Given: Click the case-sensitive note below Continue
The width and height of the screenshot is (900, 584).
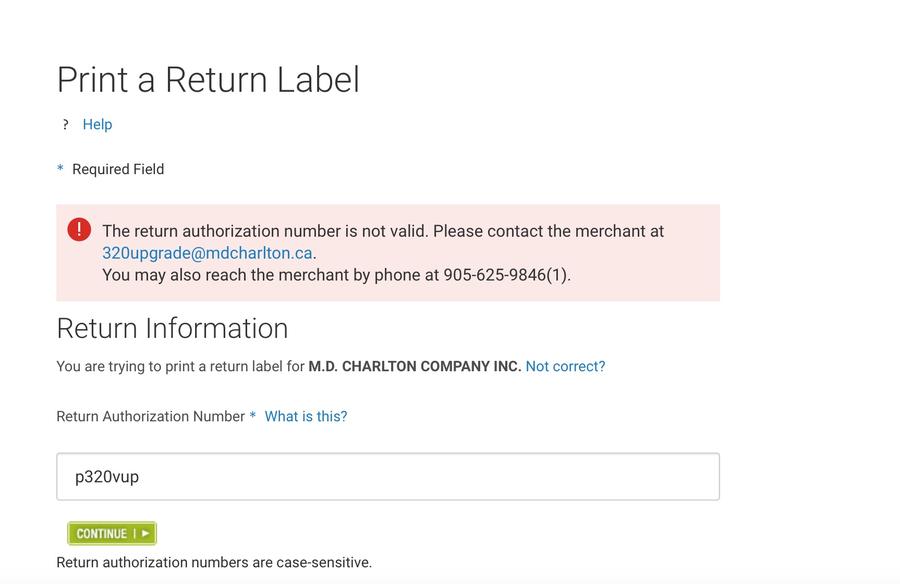Looking at the screenshot, I should coord(214,562).
